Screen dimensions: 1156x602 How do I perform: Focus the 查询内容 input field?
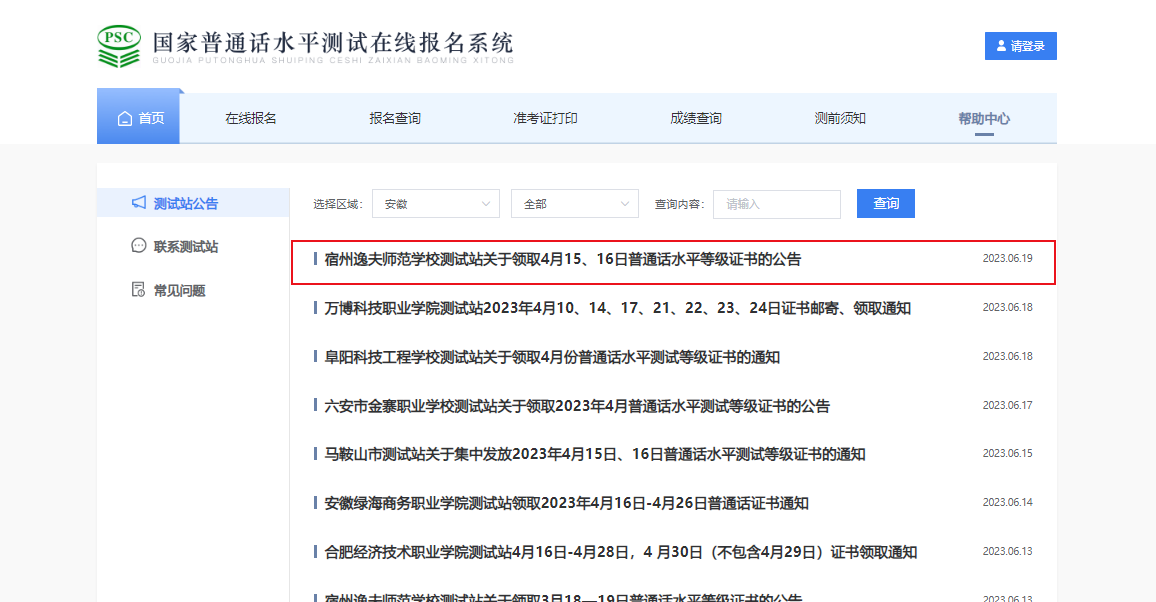[x=776, y=204]
